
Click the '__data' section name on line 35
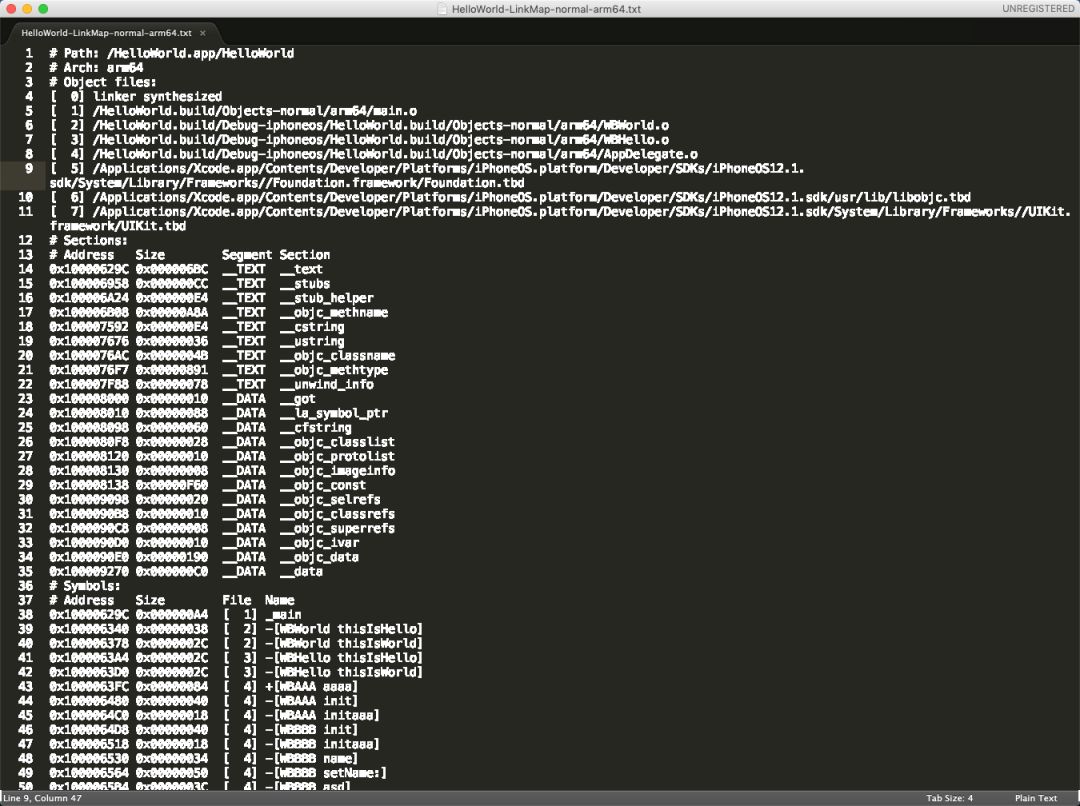[x=301, y=572]
